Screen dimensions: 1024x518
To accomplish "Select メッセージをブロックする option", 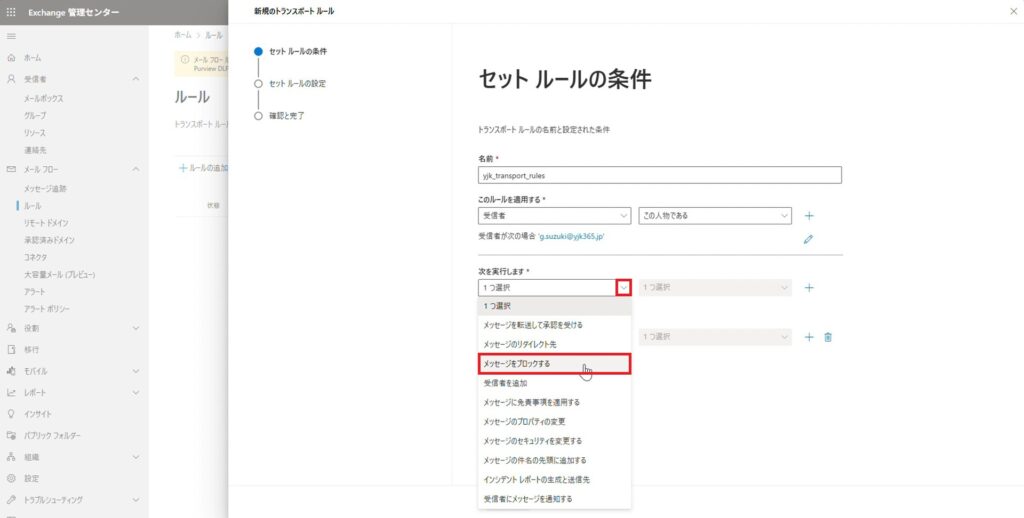I will tap(554, 364).
